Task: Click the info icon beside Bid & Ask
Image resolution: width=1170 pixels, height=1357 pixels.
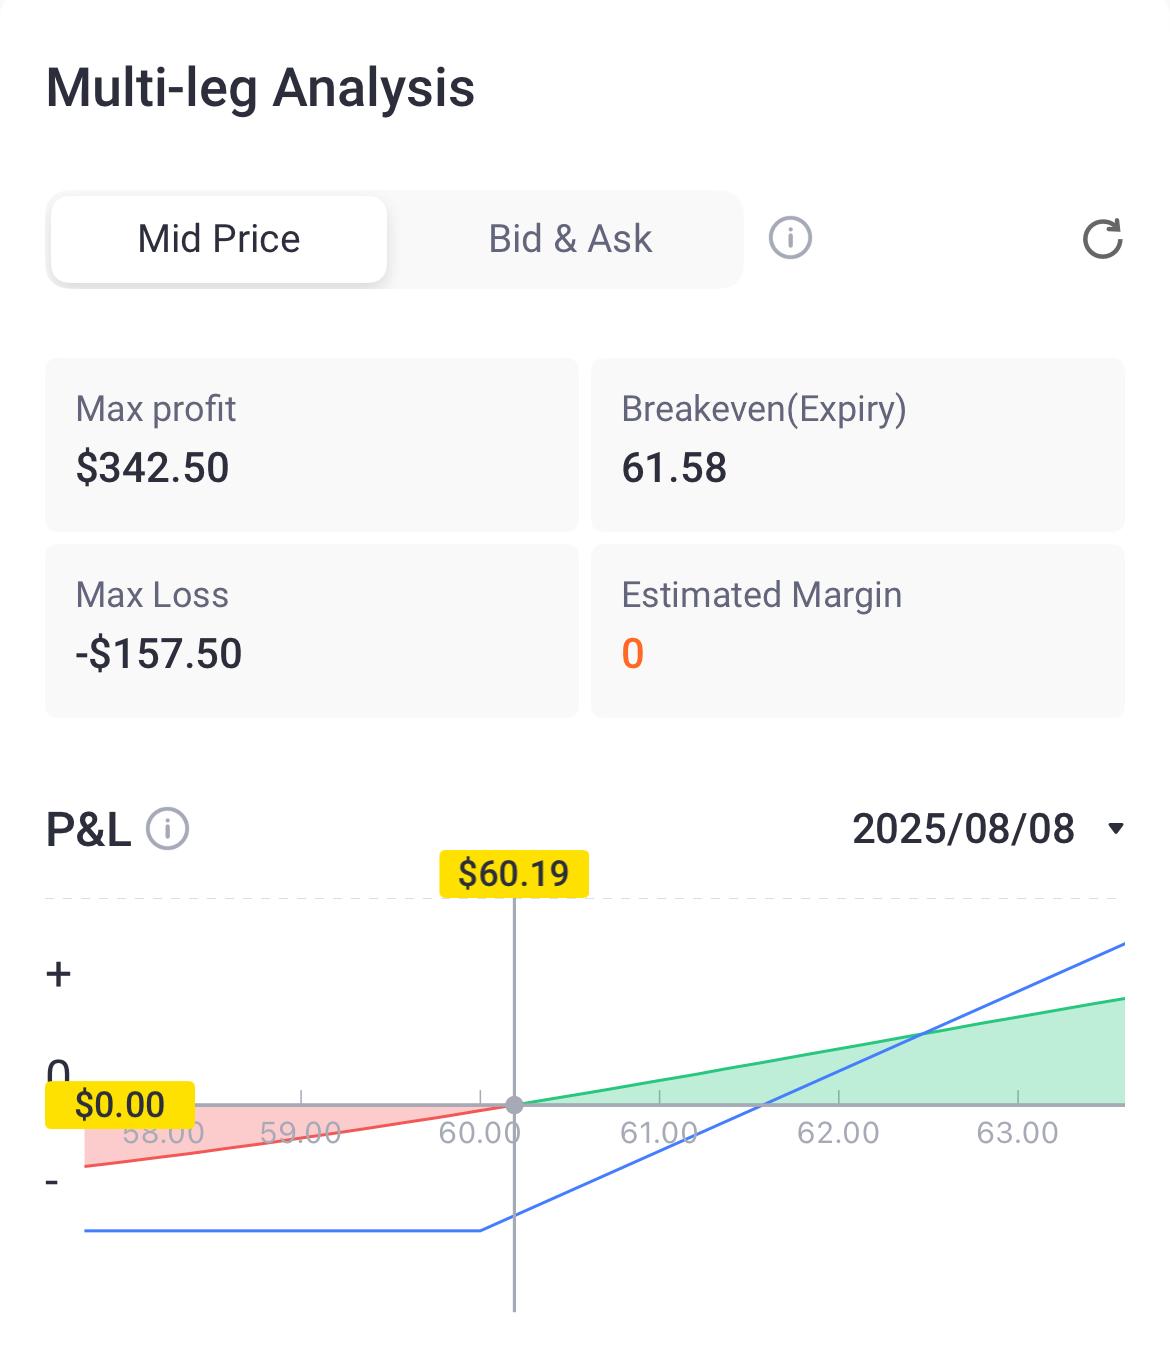Action: click(790, 239)
